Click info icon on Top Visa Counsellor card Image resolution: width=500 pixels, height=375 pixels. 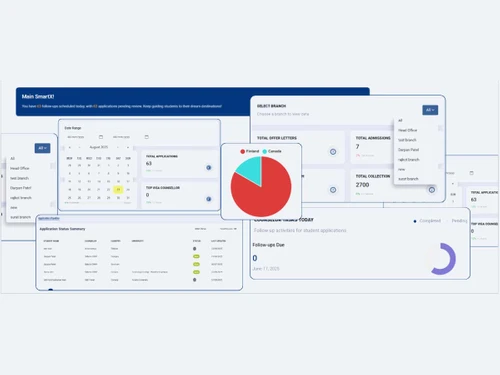209,199
